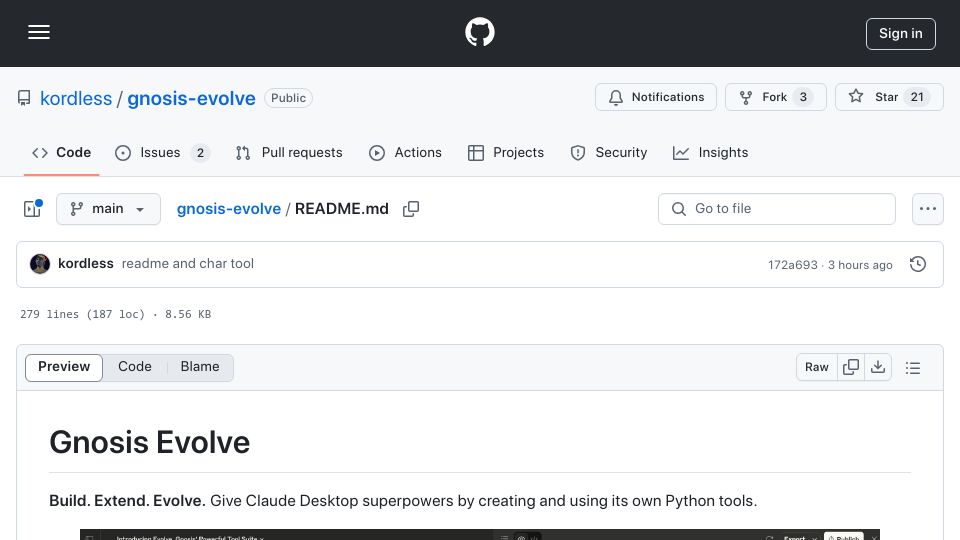Download the raw file
The height and width of the screenshot is (540, 960).
(x=878, y=367)
